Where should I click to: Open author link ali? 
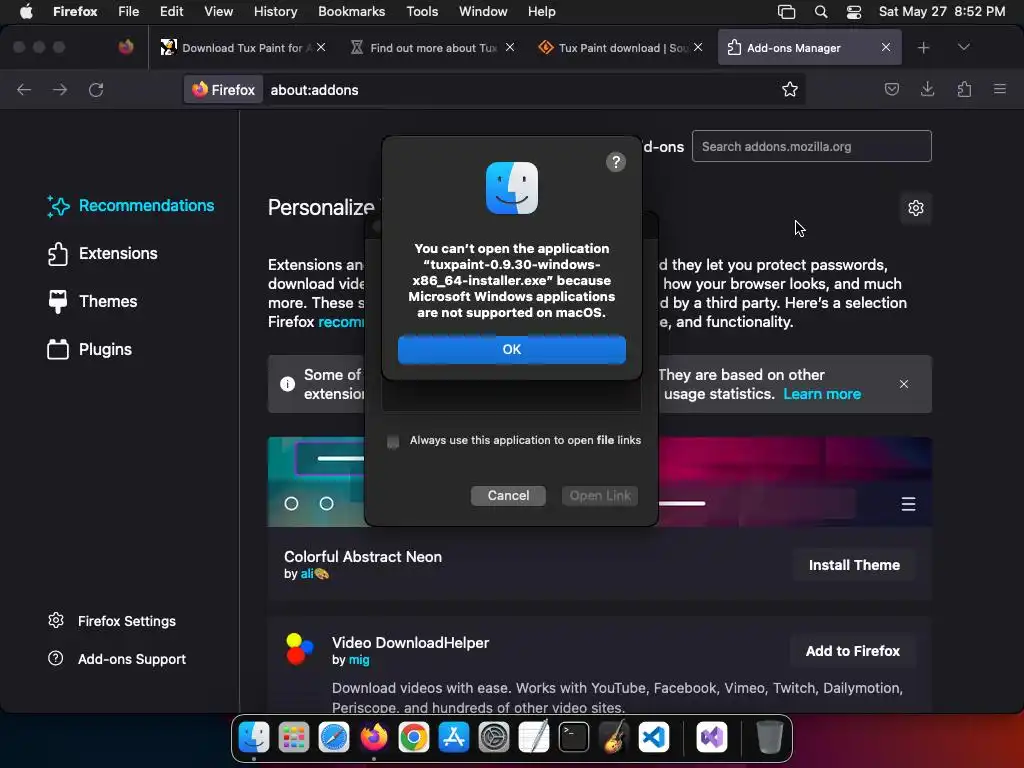[x=306, y=574]
